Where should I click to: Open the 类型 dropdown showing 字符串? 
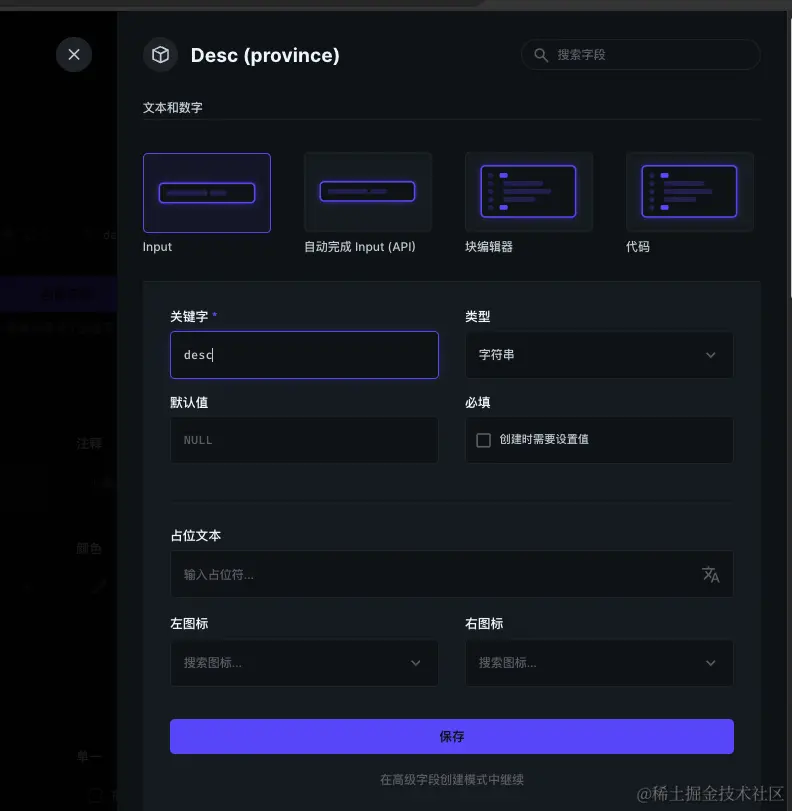599,355
